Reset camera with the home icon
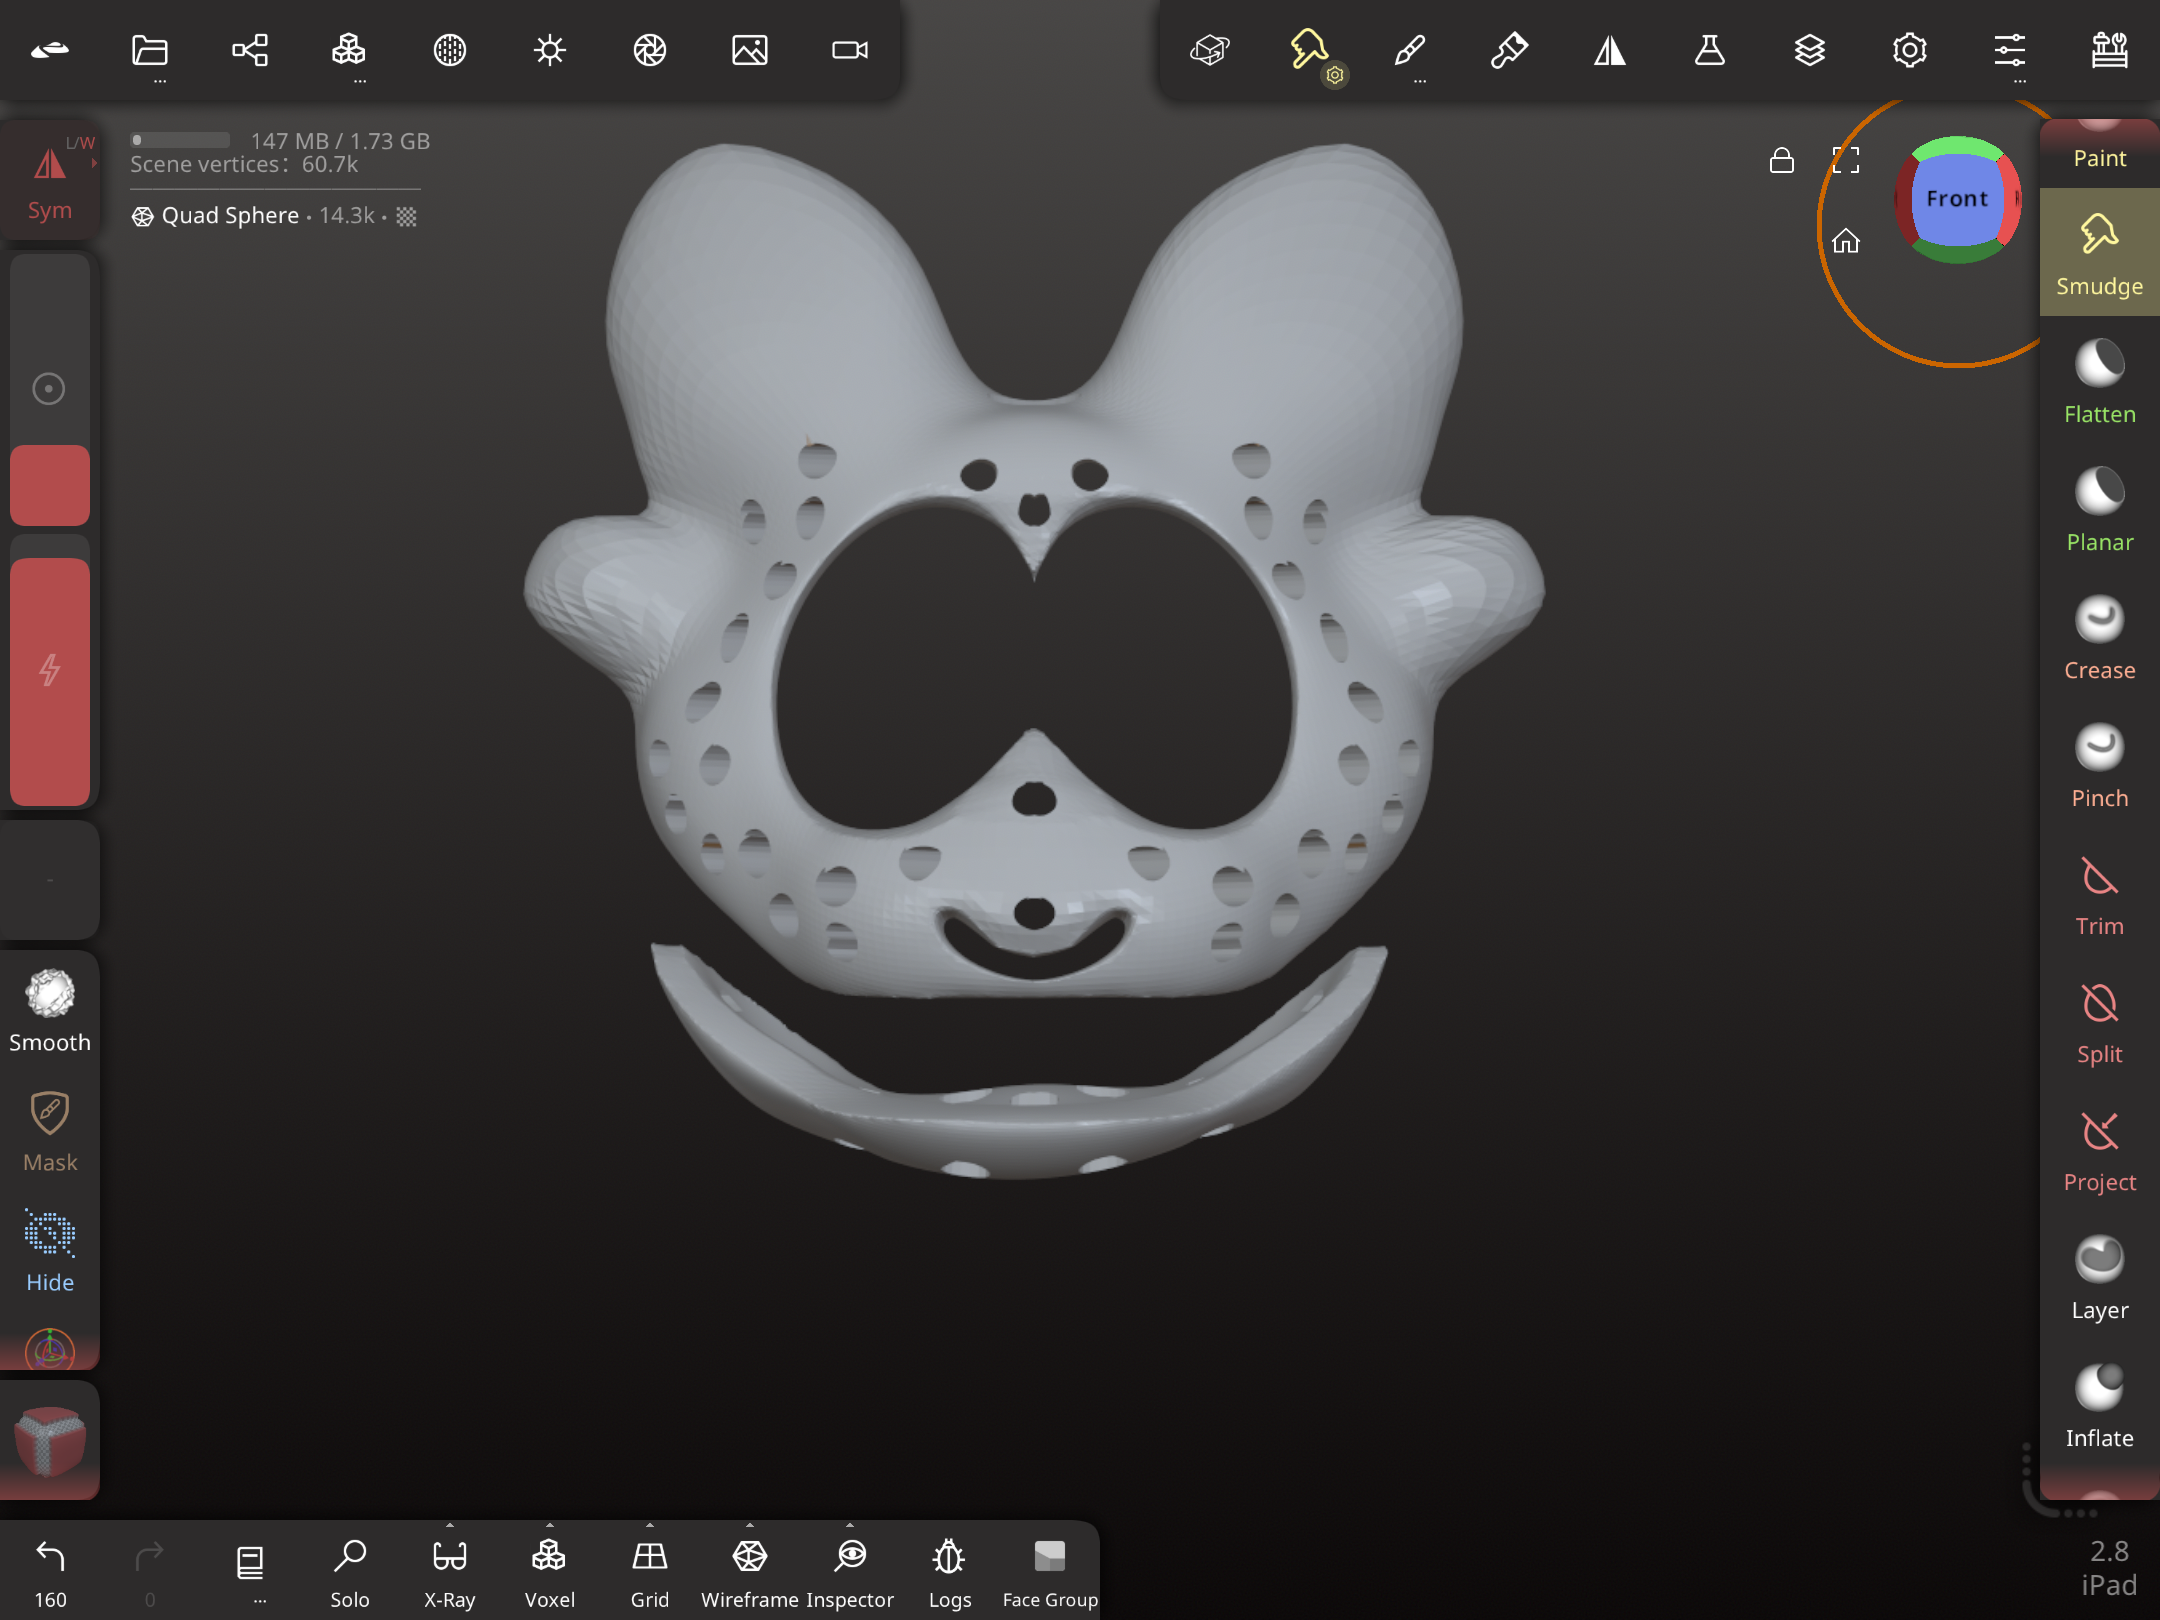This screenshot has width=2160, height=1620. 1846,241
